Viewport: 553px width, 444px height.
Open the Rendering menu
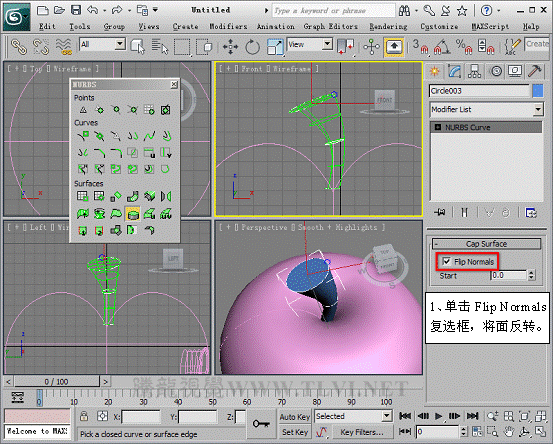pos(388,26)
